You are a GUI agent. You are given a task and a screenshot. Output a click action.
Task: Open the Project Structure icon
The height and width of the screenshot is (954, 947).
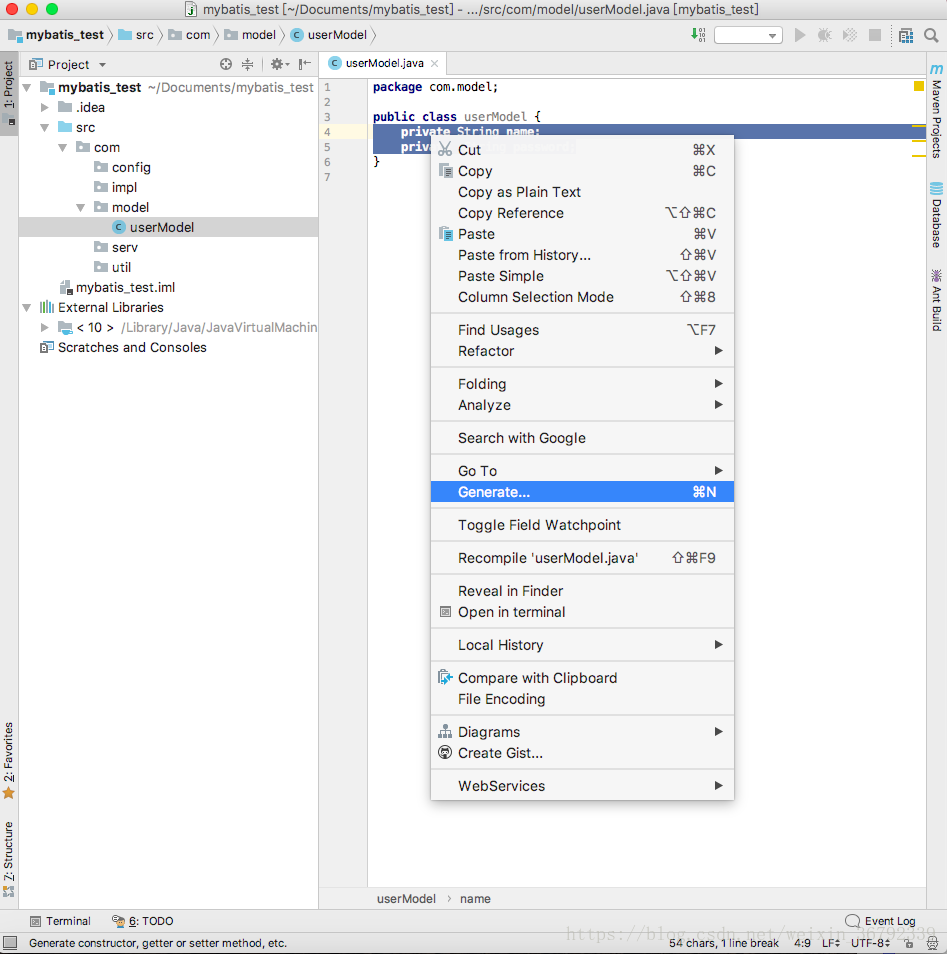click(x=906, y=35)
